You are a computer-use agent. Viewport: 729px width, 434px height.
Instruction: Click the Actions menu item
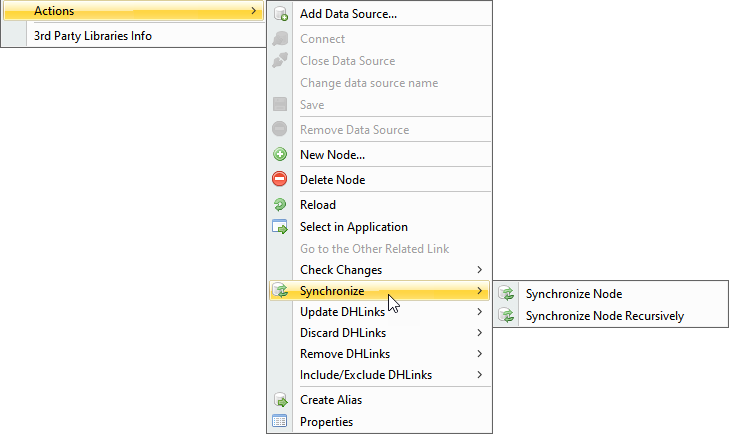pos(54,11)
